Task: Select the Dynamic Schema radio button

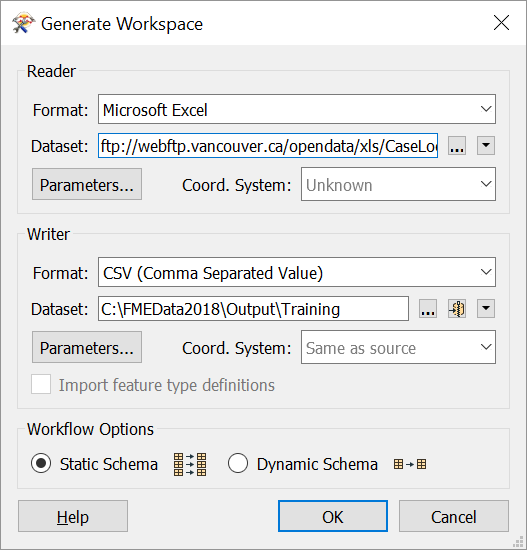Action: (238, 463)
